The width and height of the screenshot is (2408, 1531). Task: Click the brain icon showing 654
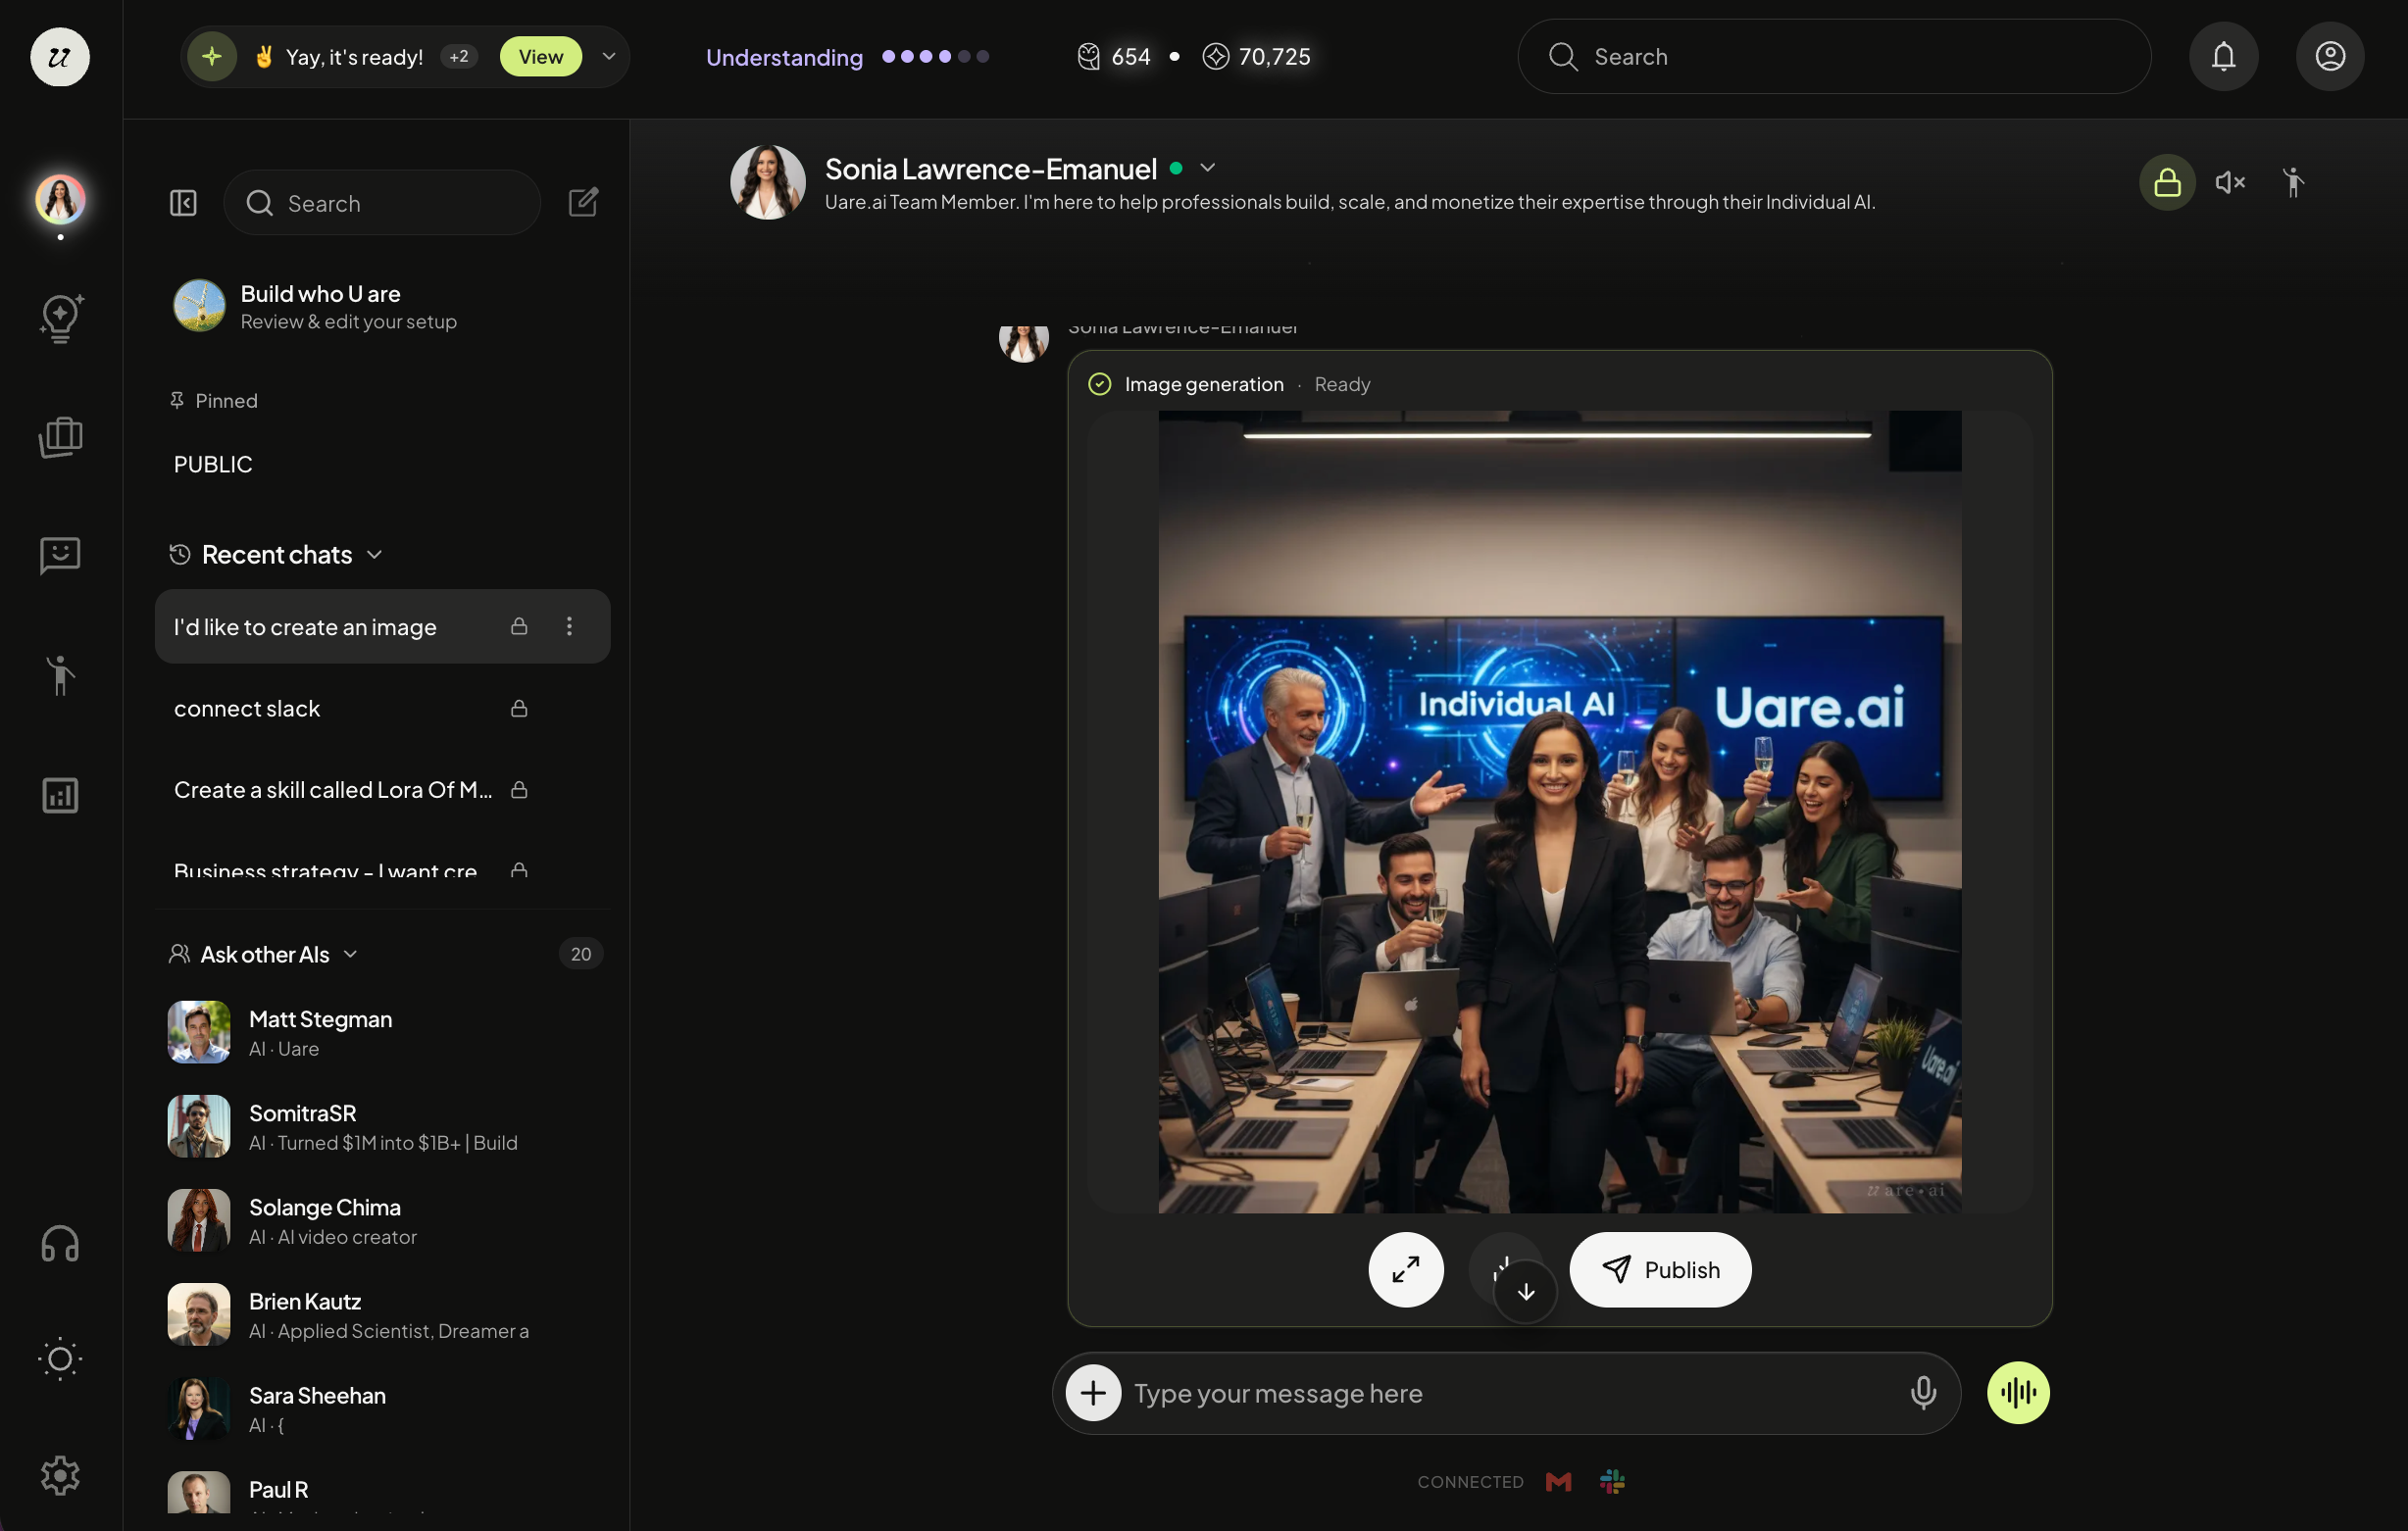1089,57
